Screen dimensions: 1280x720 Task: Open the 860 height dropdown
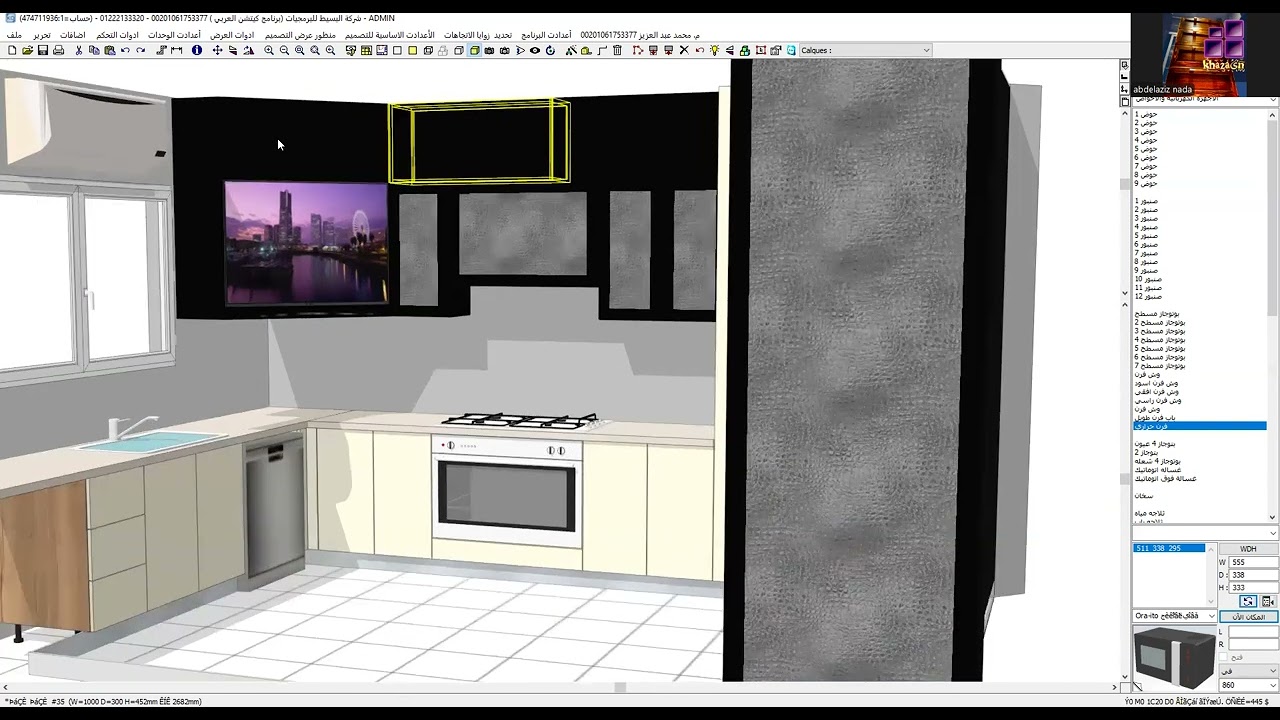[1249, 685]
